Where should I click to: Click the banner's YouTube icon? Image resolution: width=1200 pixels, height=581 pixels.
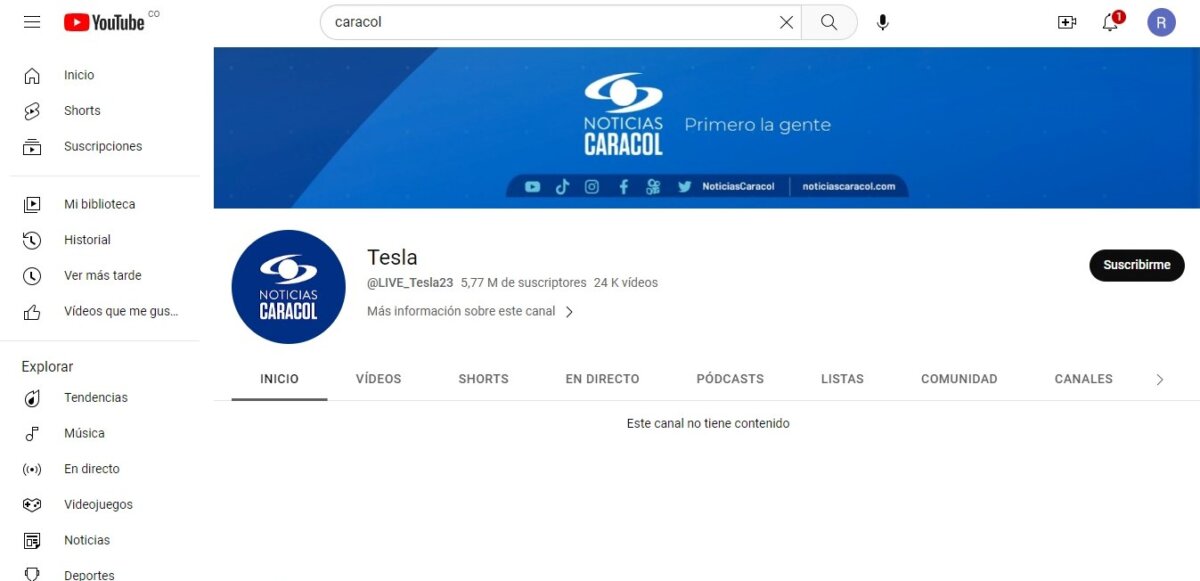click(x=532, y=187)
